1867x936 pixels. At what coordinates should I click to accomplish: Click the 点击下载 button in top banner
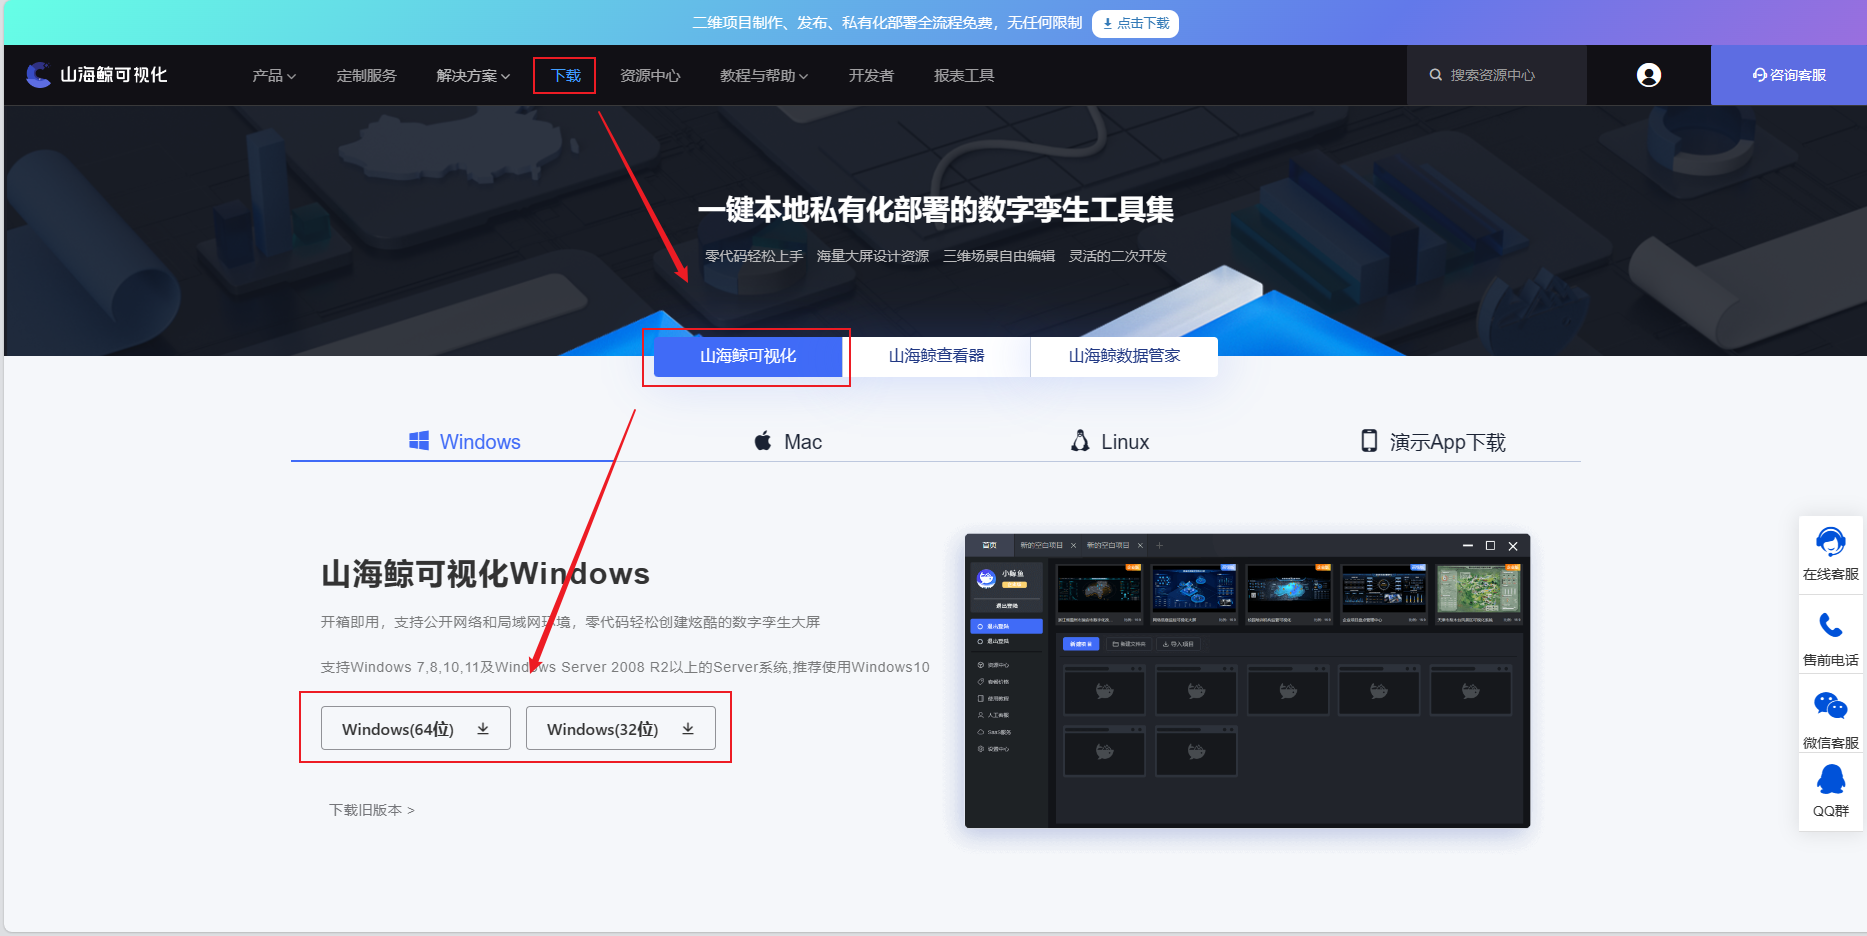pyautogui.click(x=1135, y=23)
